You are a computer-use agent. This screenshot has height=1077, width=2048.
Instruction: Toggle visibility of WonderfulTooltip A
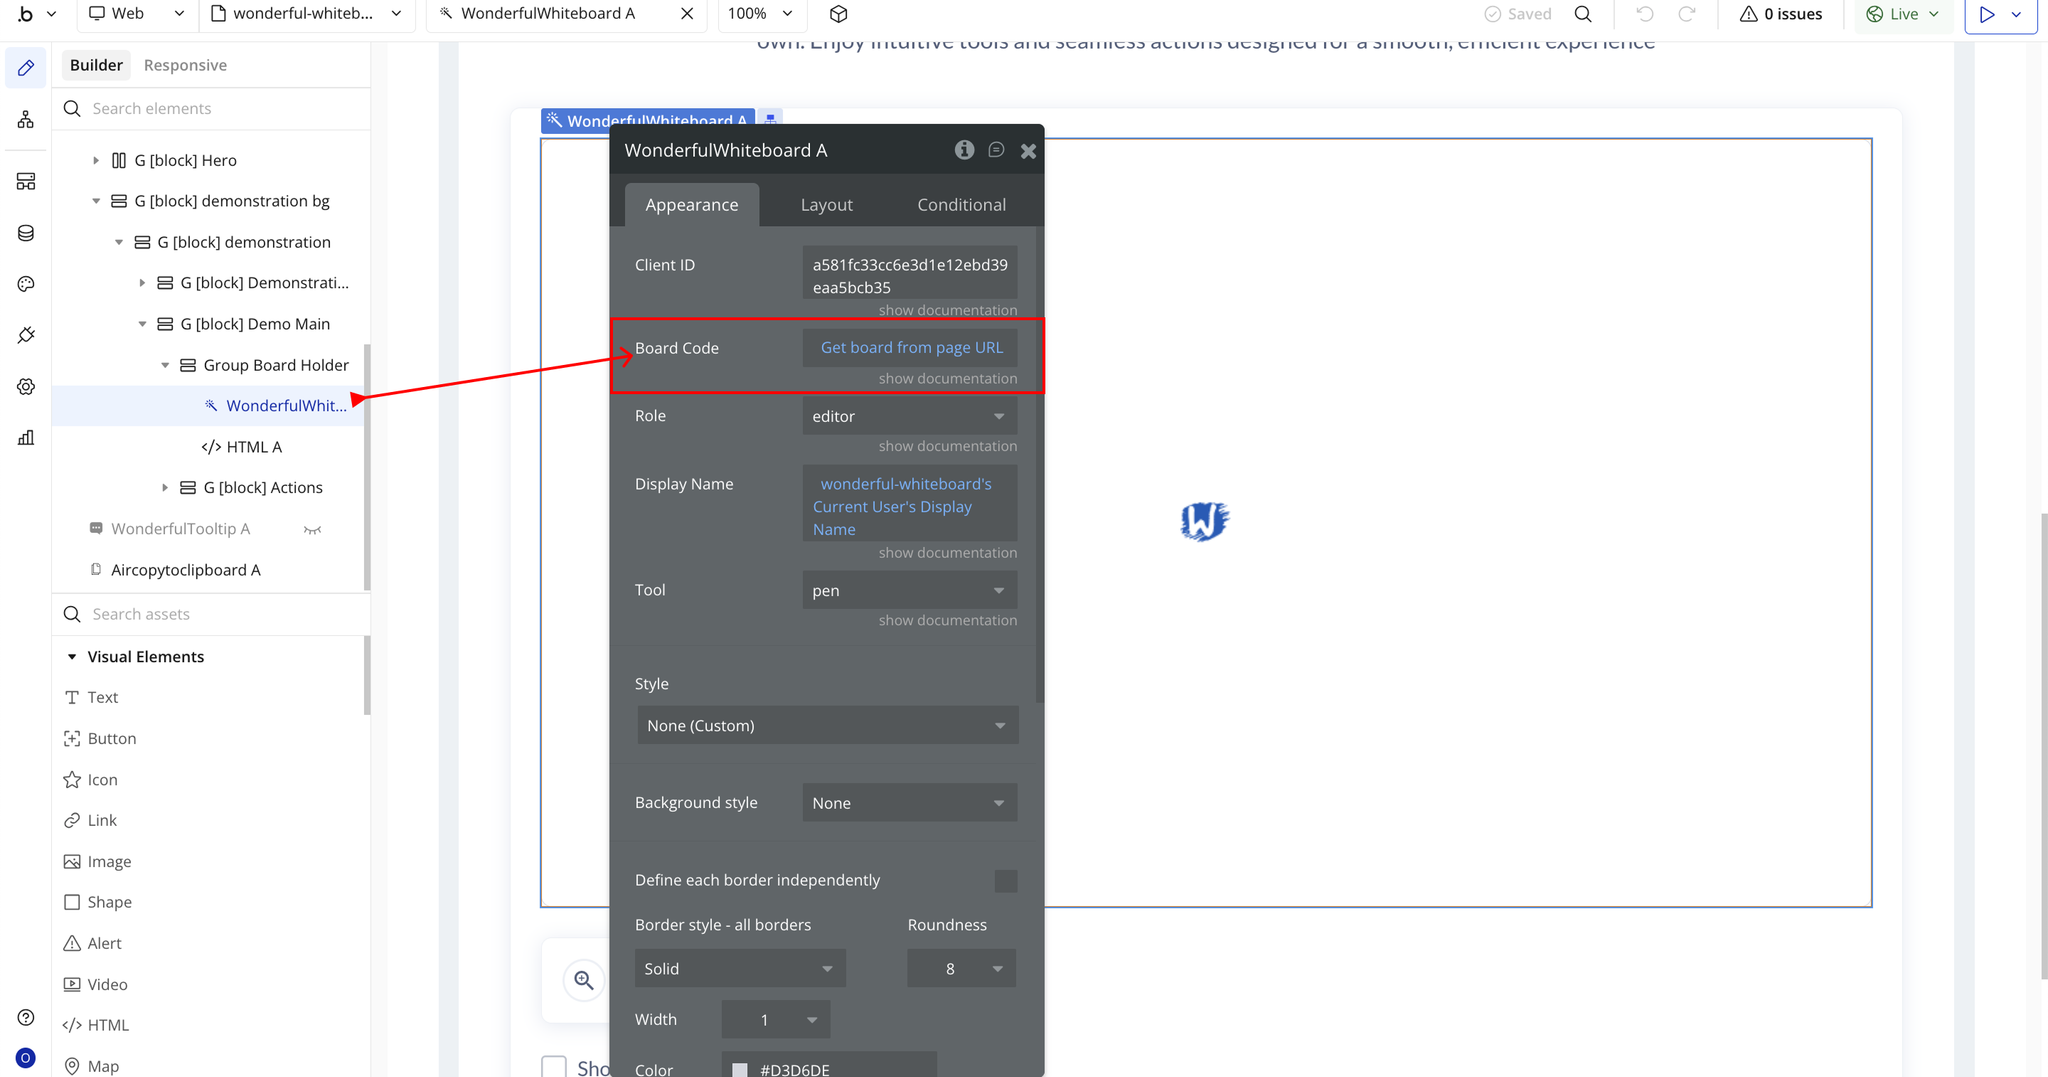(312, 530)
